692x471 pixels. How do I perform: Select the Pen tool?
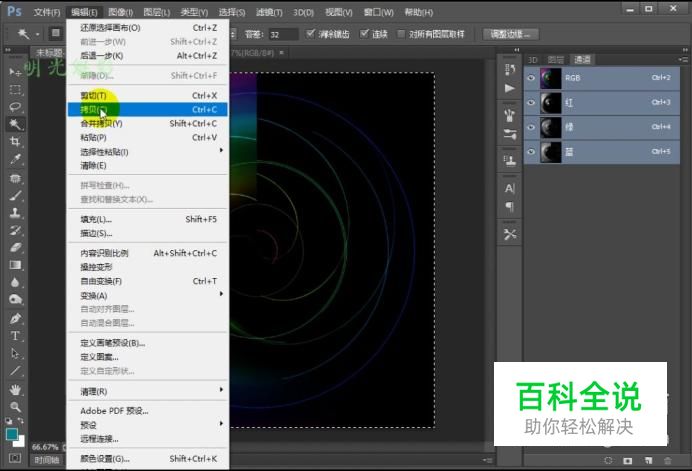click(x=15, y=318)
